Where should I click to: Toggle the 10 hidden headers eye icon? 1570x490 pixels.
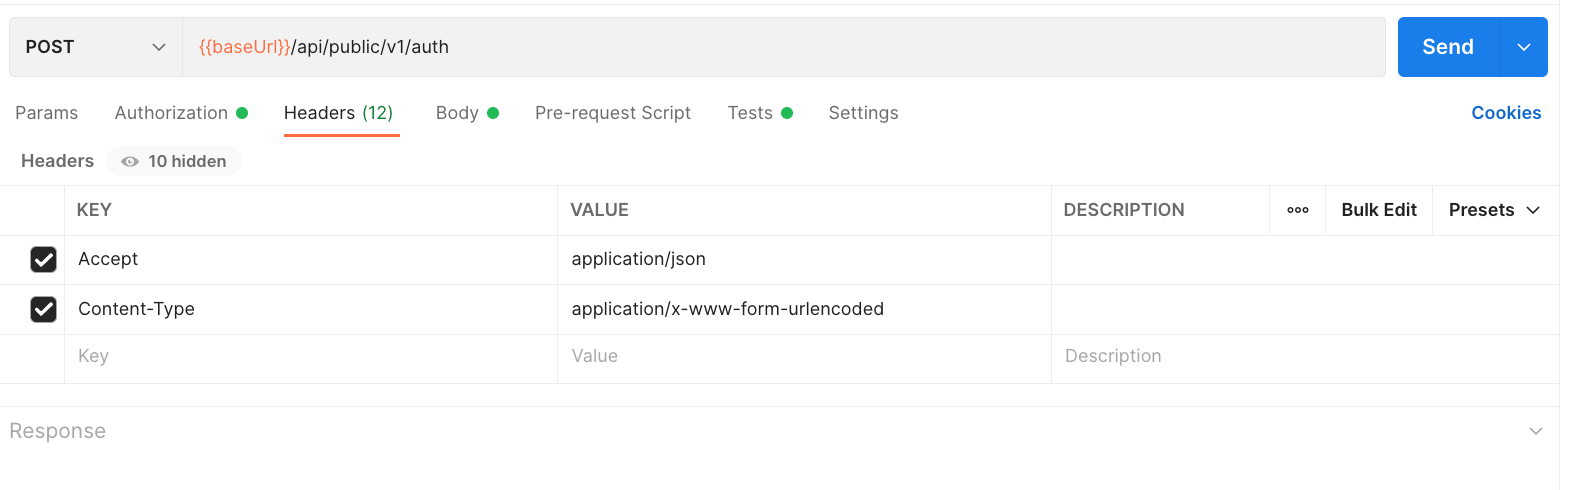130,161
